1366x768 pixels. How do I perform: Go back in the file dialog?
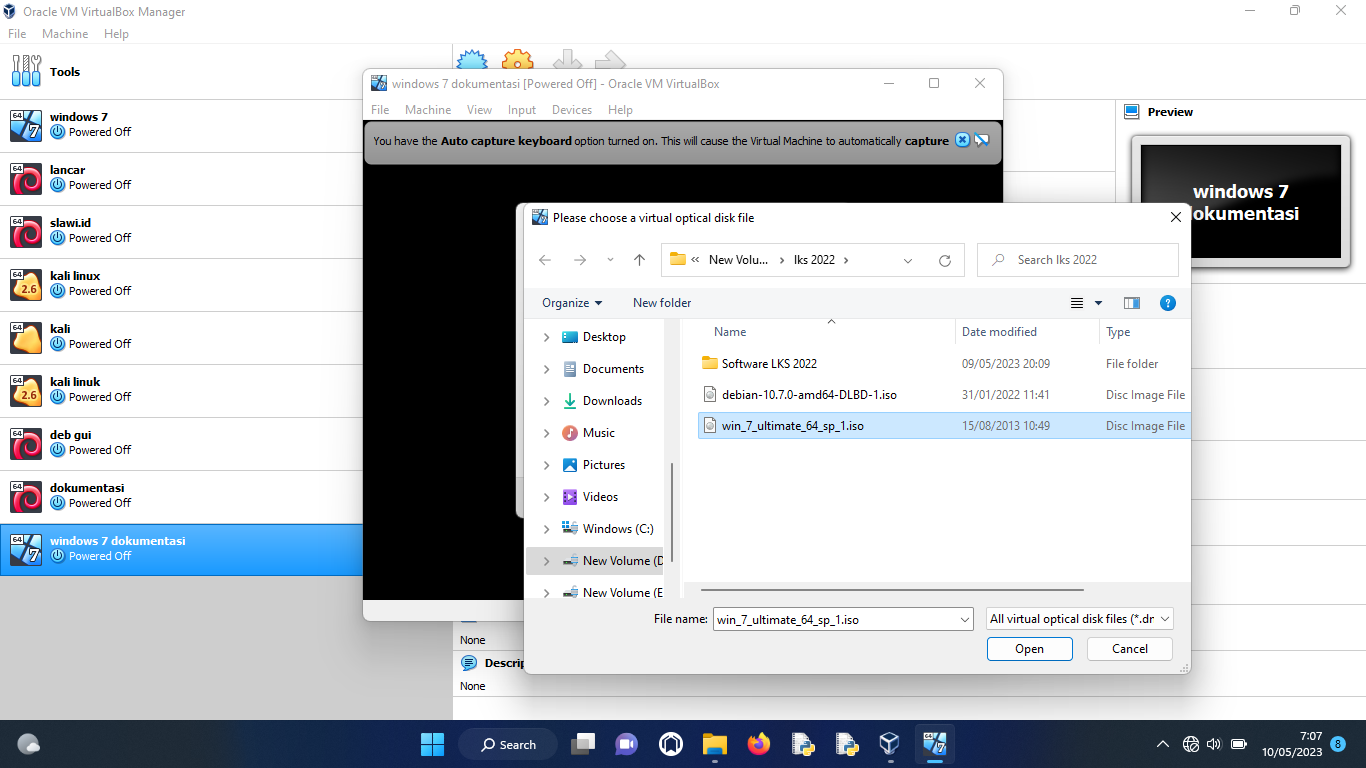pyautogui.click(x=545, y=260)
